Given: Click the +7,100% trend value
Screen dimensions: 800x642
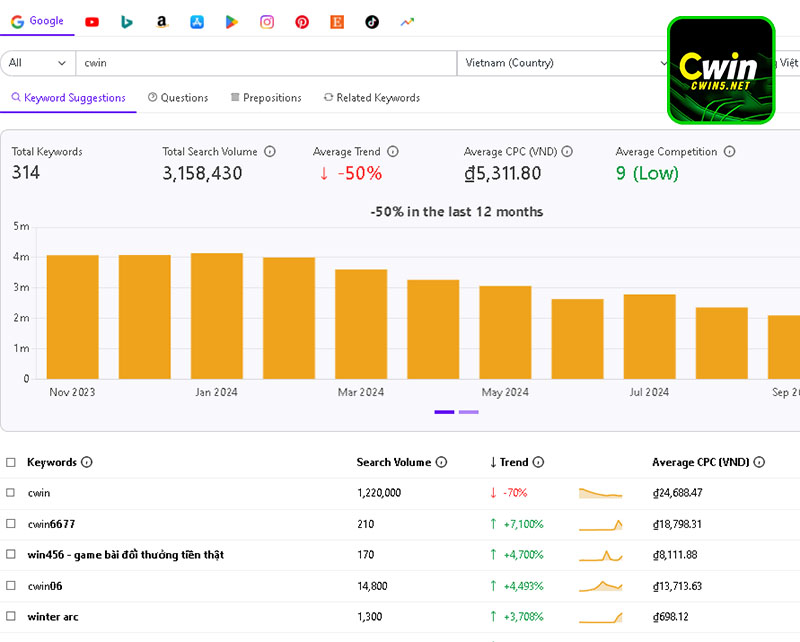Looking at the screenshot, I should (x=523, y=524).
